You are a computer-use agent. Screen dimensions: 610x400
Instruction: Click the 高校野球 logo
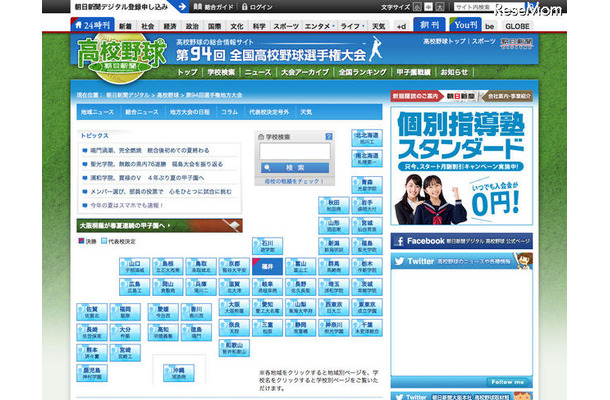[x=121, y=58]
